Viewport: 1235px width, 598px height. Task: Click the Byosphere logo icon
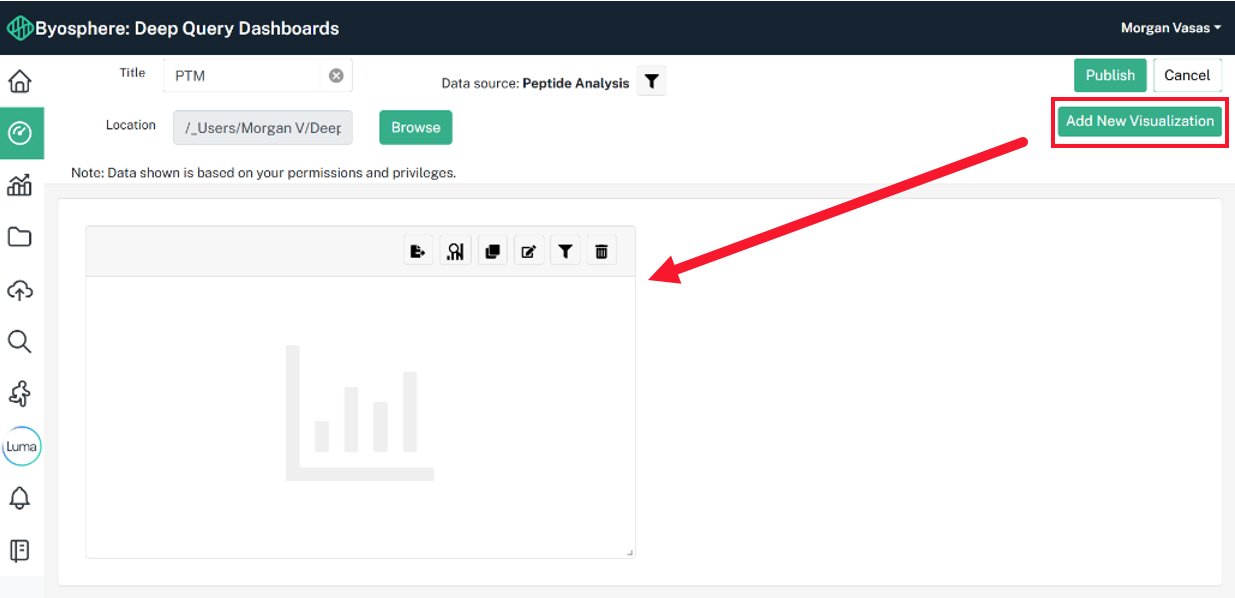(x=20, y=28)
